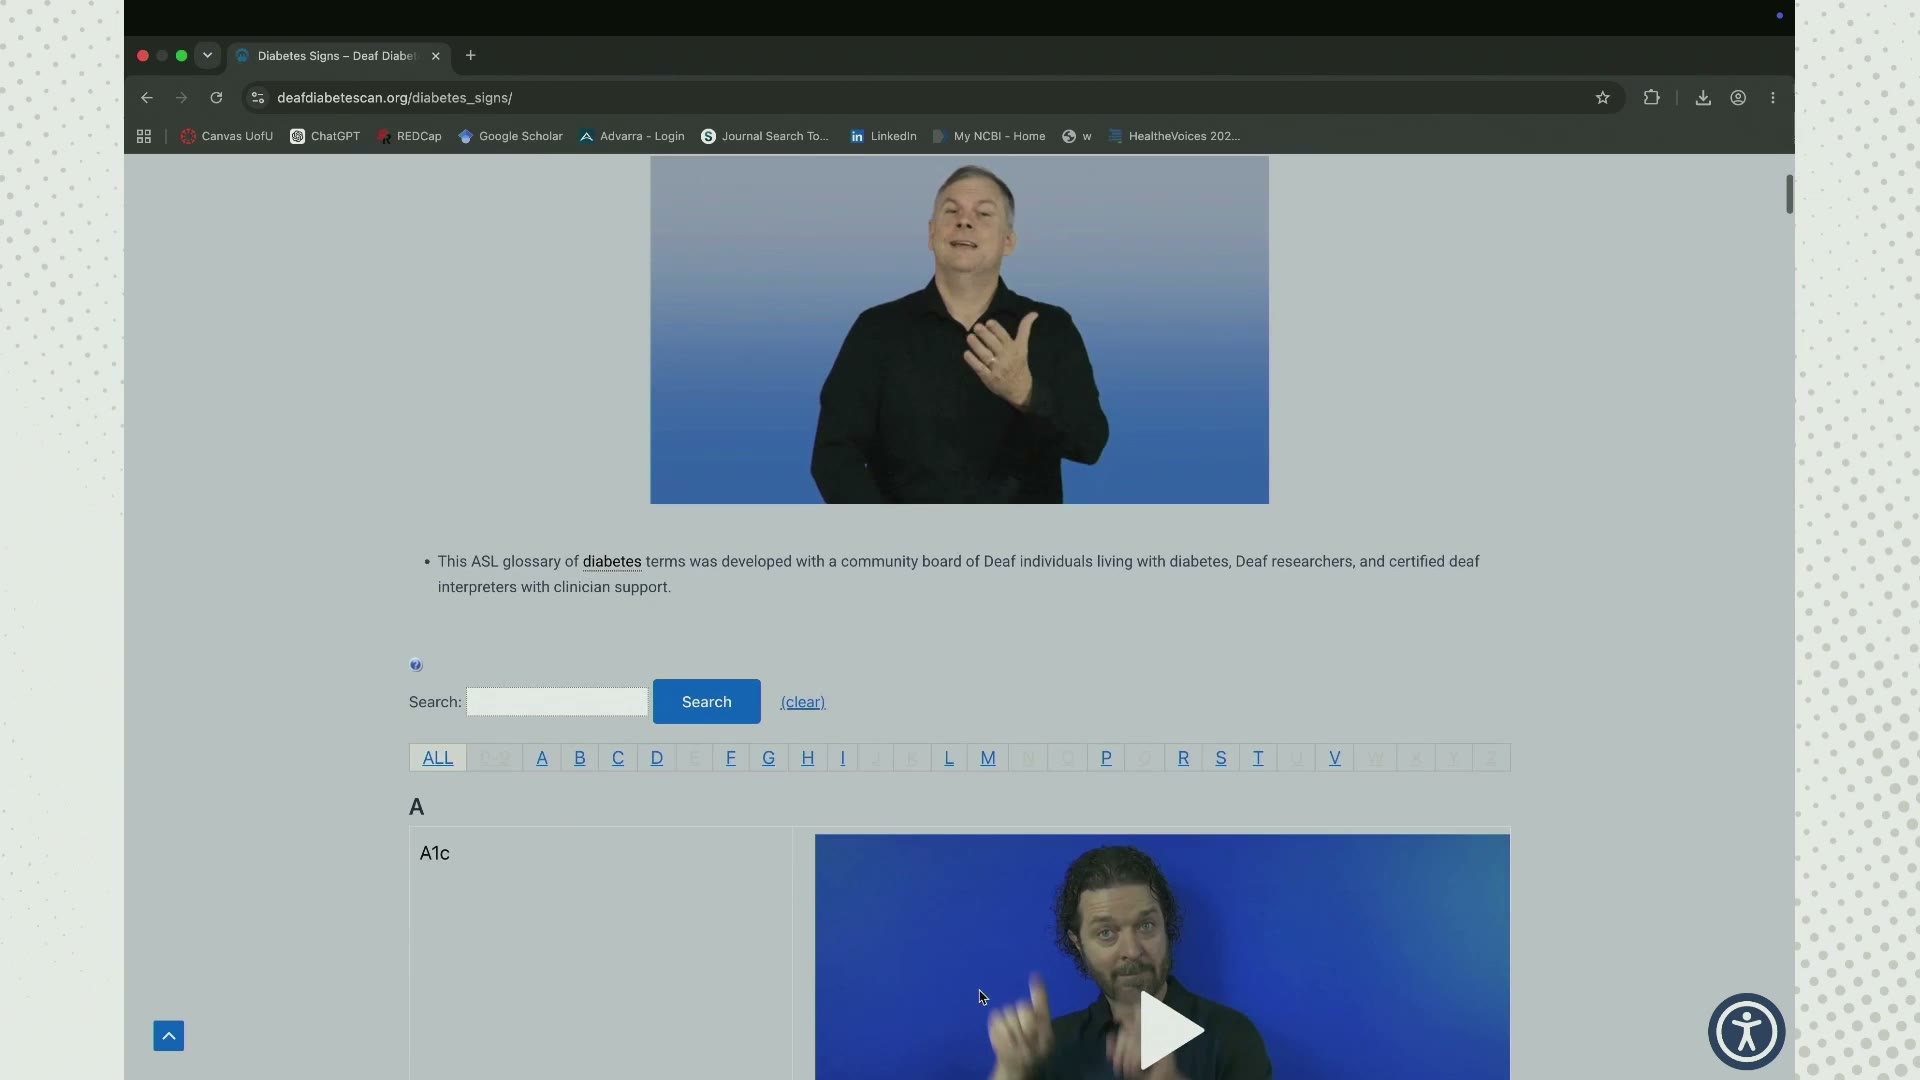The width and height of the screenshot is (1920, 1080).
Task: Show browser downloads
Action: click(1703, 98)
